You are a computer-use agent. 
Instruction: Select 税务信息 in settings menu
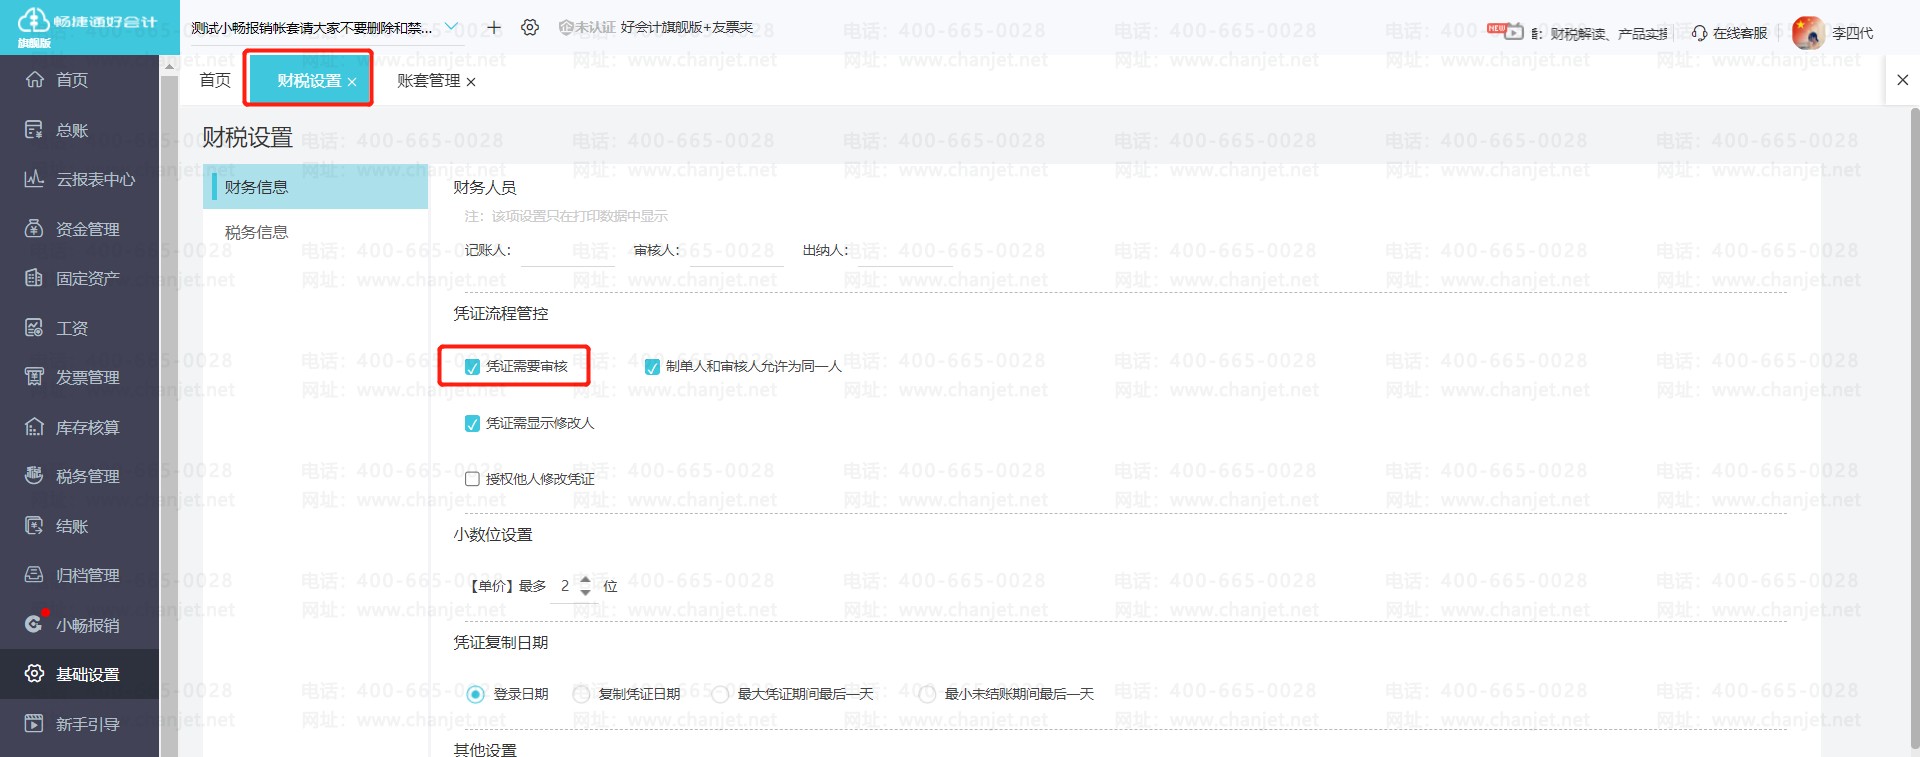[x=257, y=232]
